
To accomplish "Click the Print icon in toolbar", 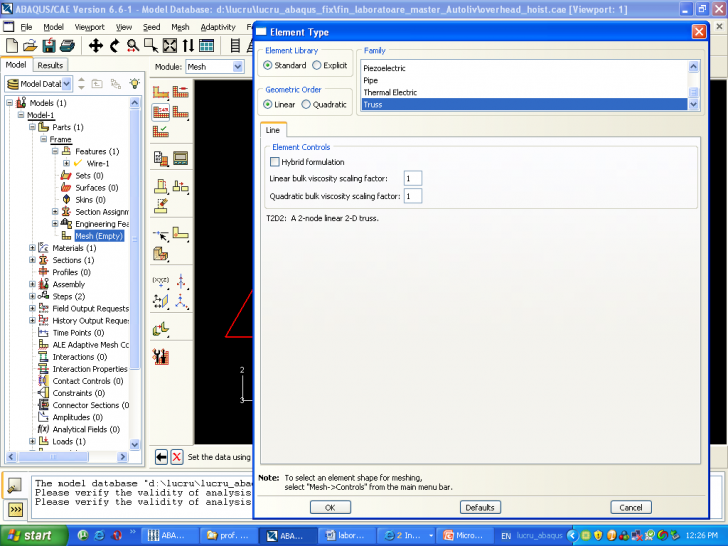I will (x=64, y=45).
